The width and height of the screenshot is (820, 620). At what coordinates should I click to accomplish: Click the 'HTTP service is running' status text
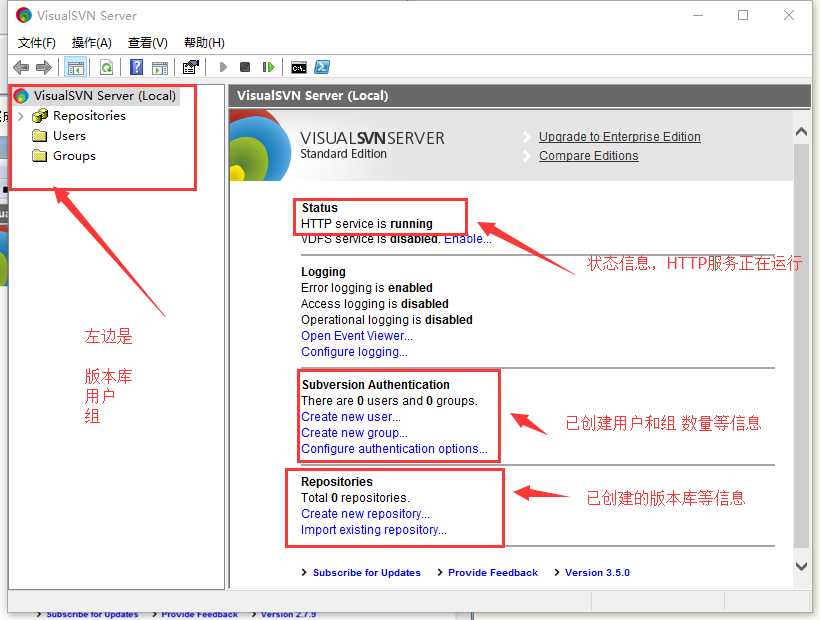(367, 224)
